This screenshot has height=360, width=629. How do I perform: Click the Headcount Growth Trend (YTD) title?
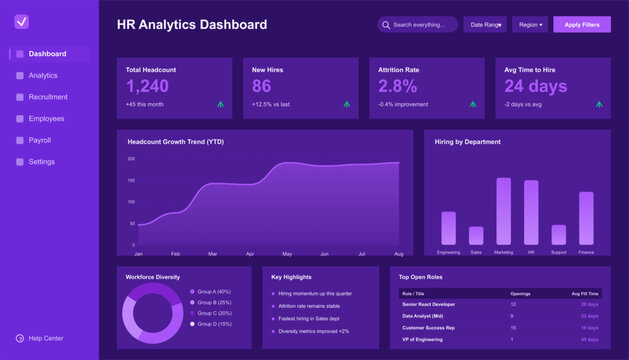[x=176, y=142]
